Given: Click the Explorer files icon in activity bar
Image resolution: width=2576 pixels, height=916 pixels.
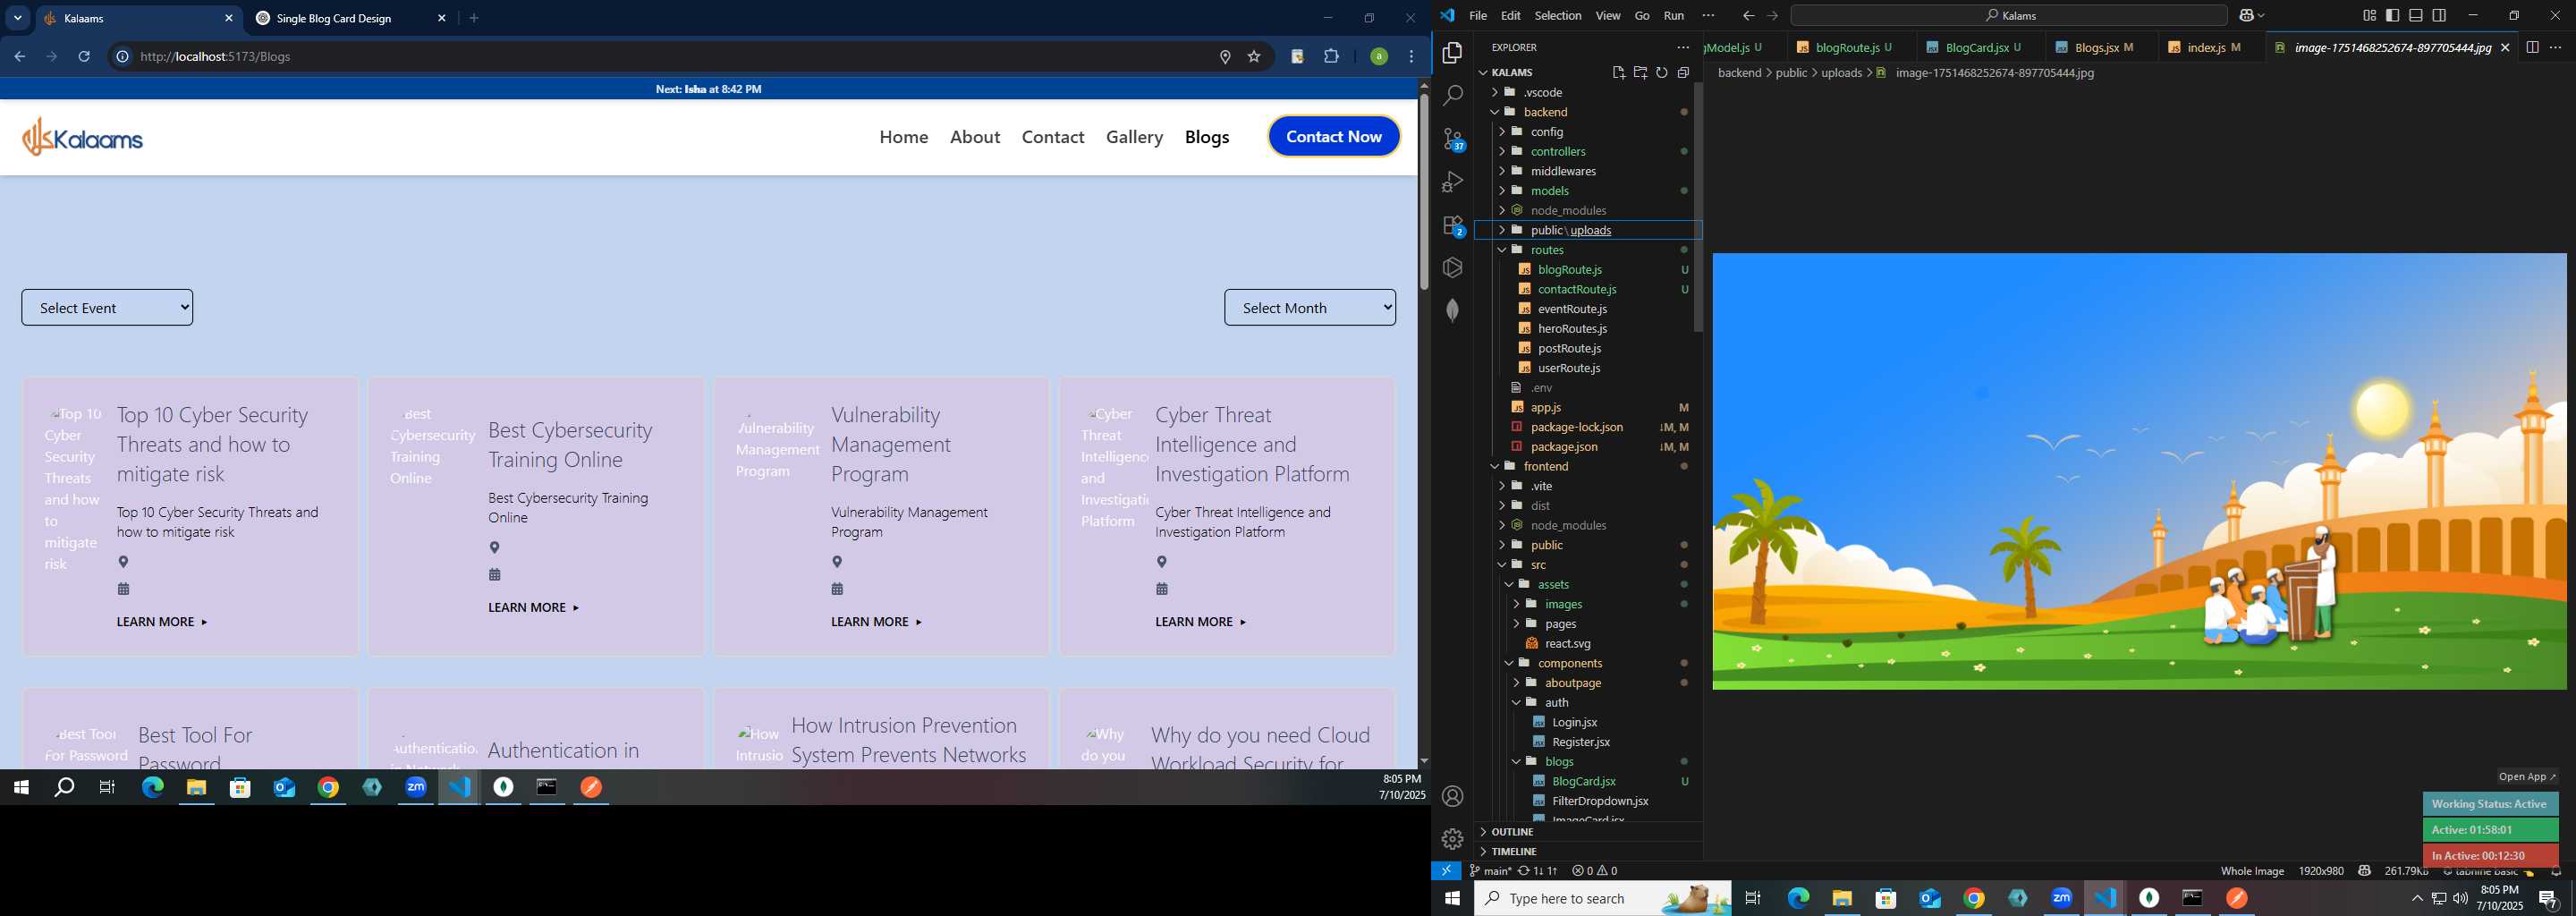Looking at the screenshot, I should tap(1453, 52).
